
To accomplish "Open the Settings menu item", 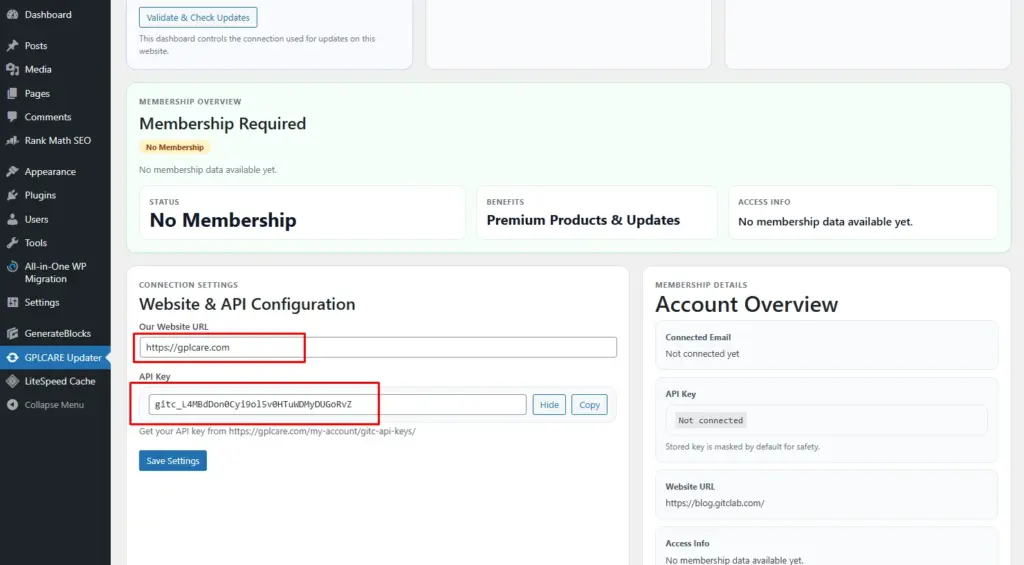I will point(42,302).
